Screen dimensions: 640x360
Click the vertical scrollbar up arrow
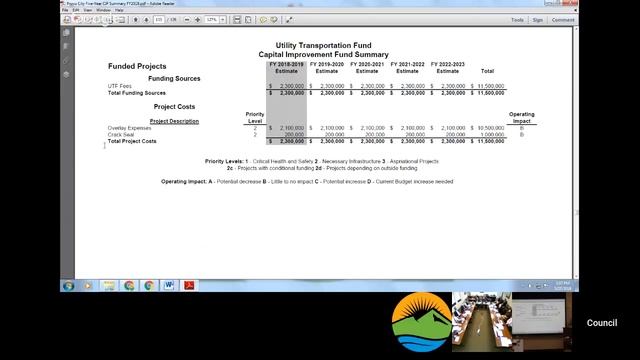click(x=576, y=29)
